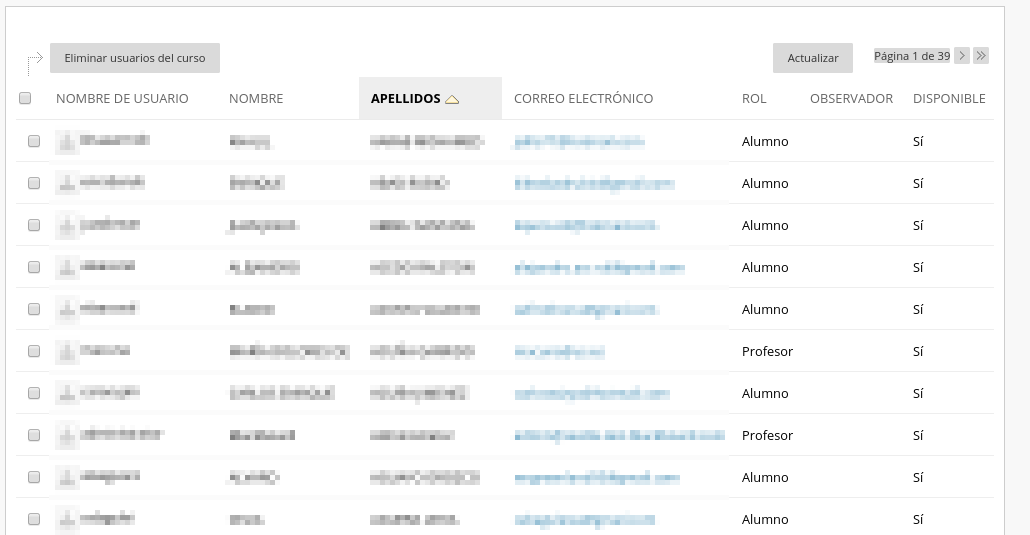Sort by CORREO ELECTRÓNICO column header
The height and width of the screenshot is (535, 1030).
[x=583, y=99]
